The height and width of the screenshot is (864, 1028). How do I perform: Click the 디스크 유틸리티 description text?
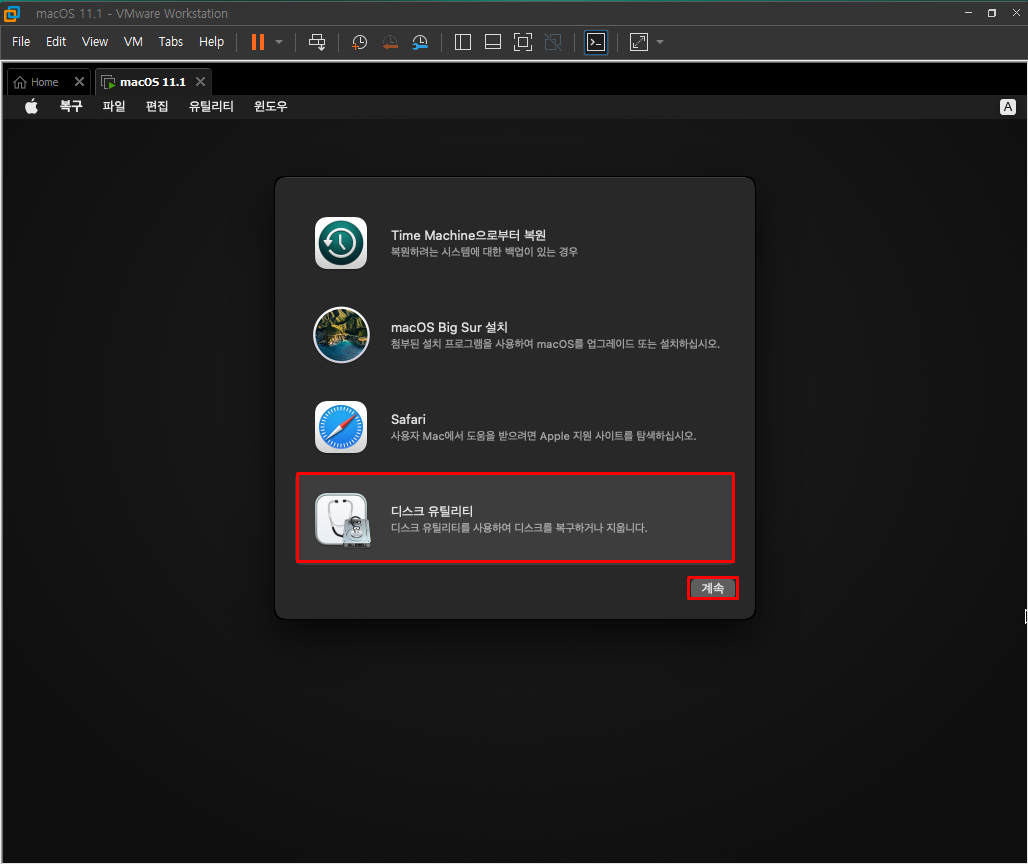click(x=519, y=528)
